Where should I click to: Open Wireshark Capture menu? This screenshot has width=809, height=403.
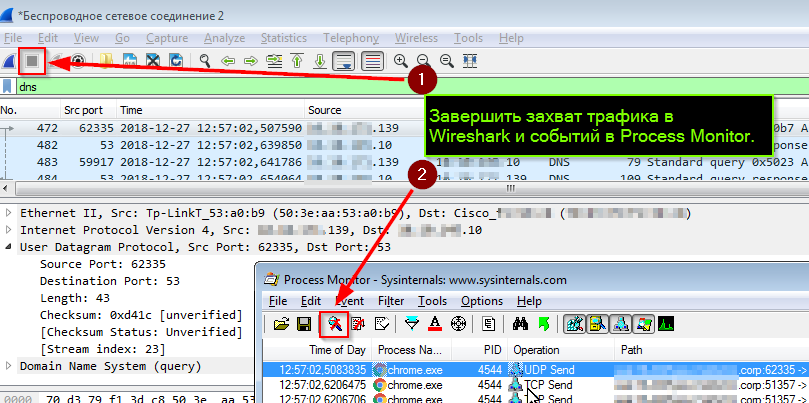click(167, 38)
